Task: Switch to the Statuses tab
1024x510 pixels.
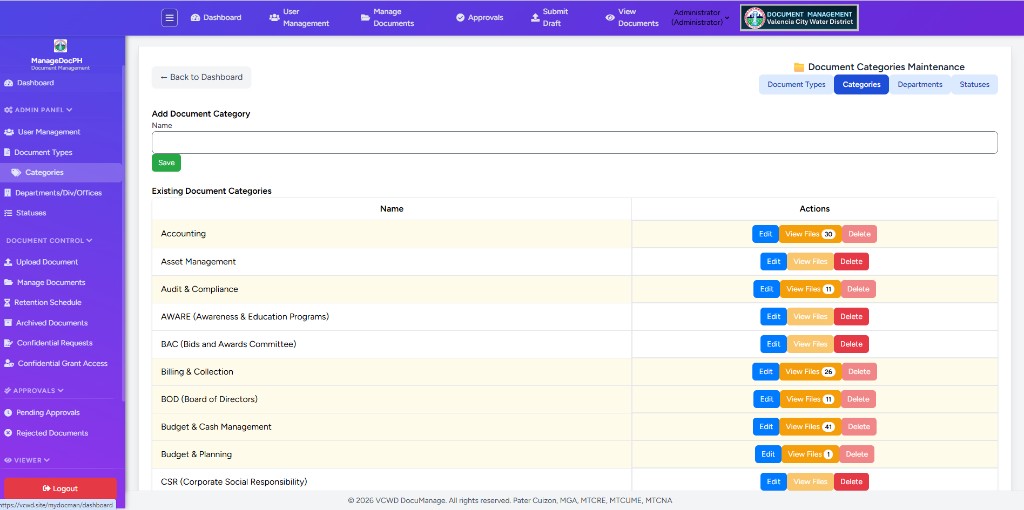Action: coord(974,84)
